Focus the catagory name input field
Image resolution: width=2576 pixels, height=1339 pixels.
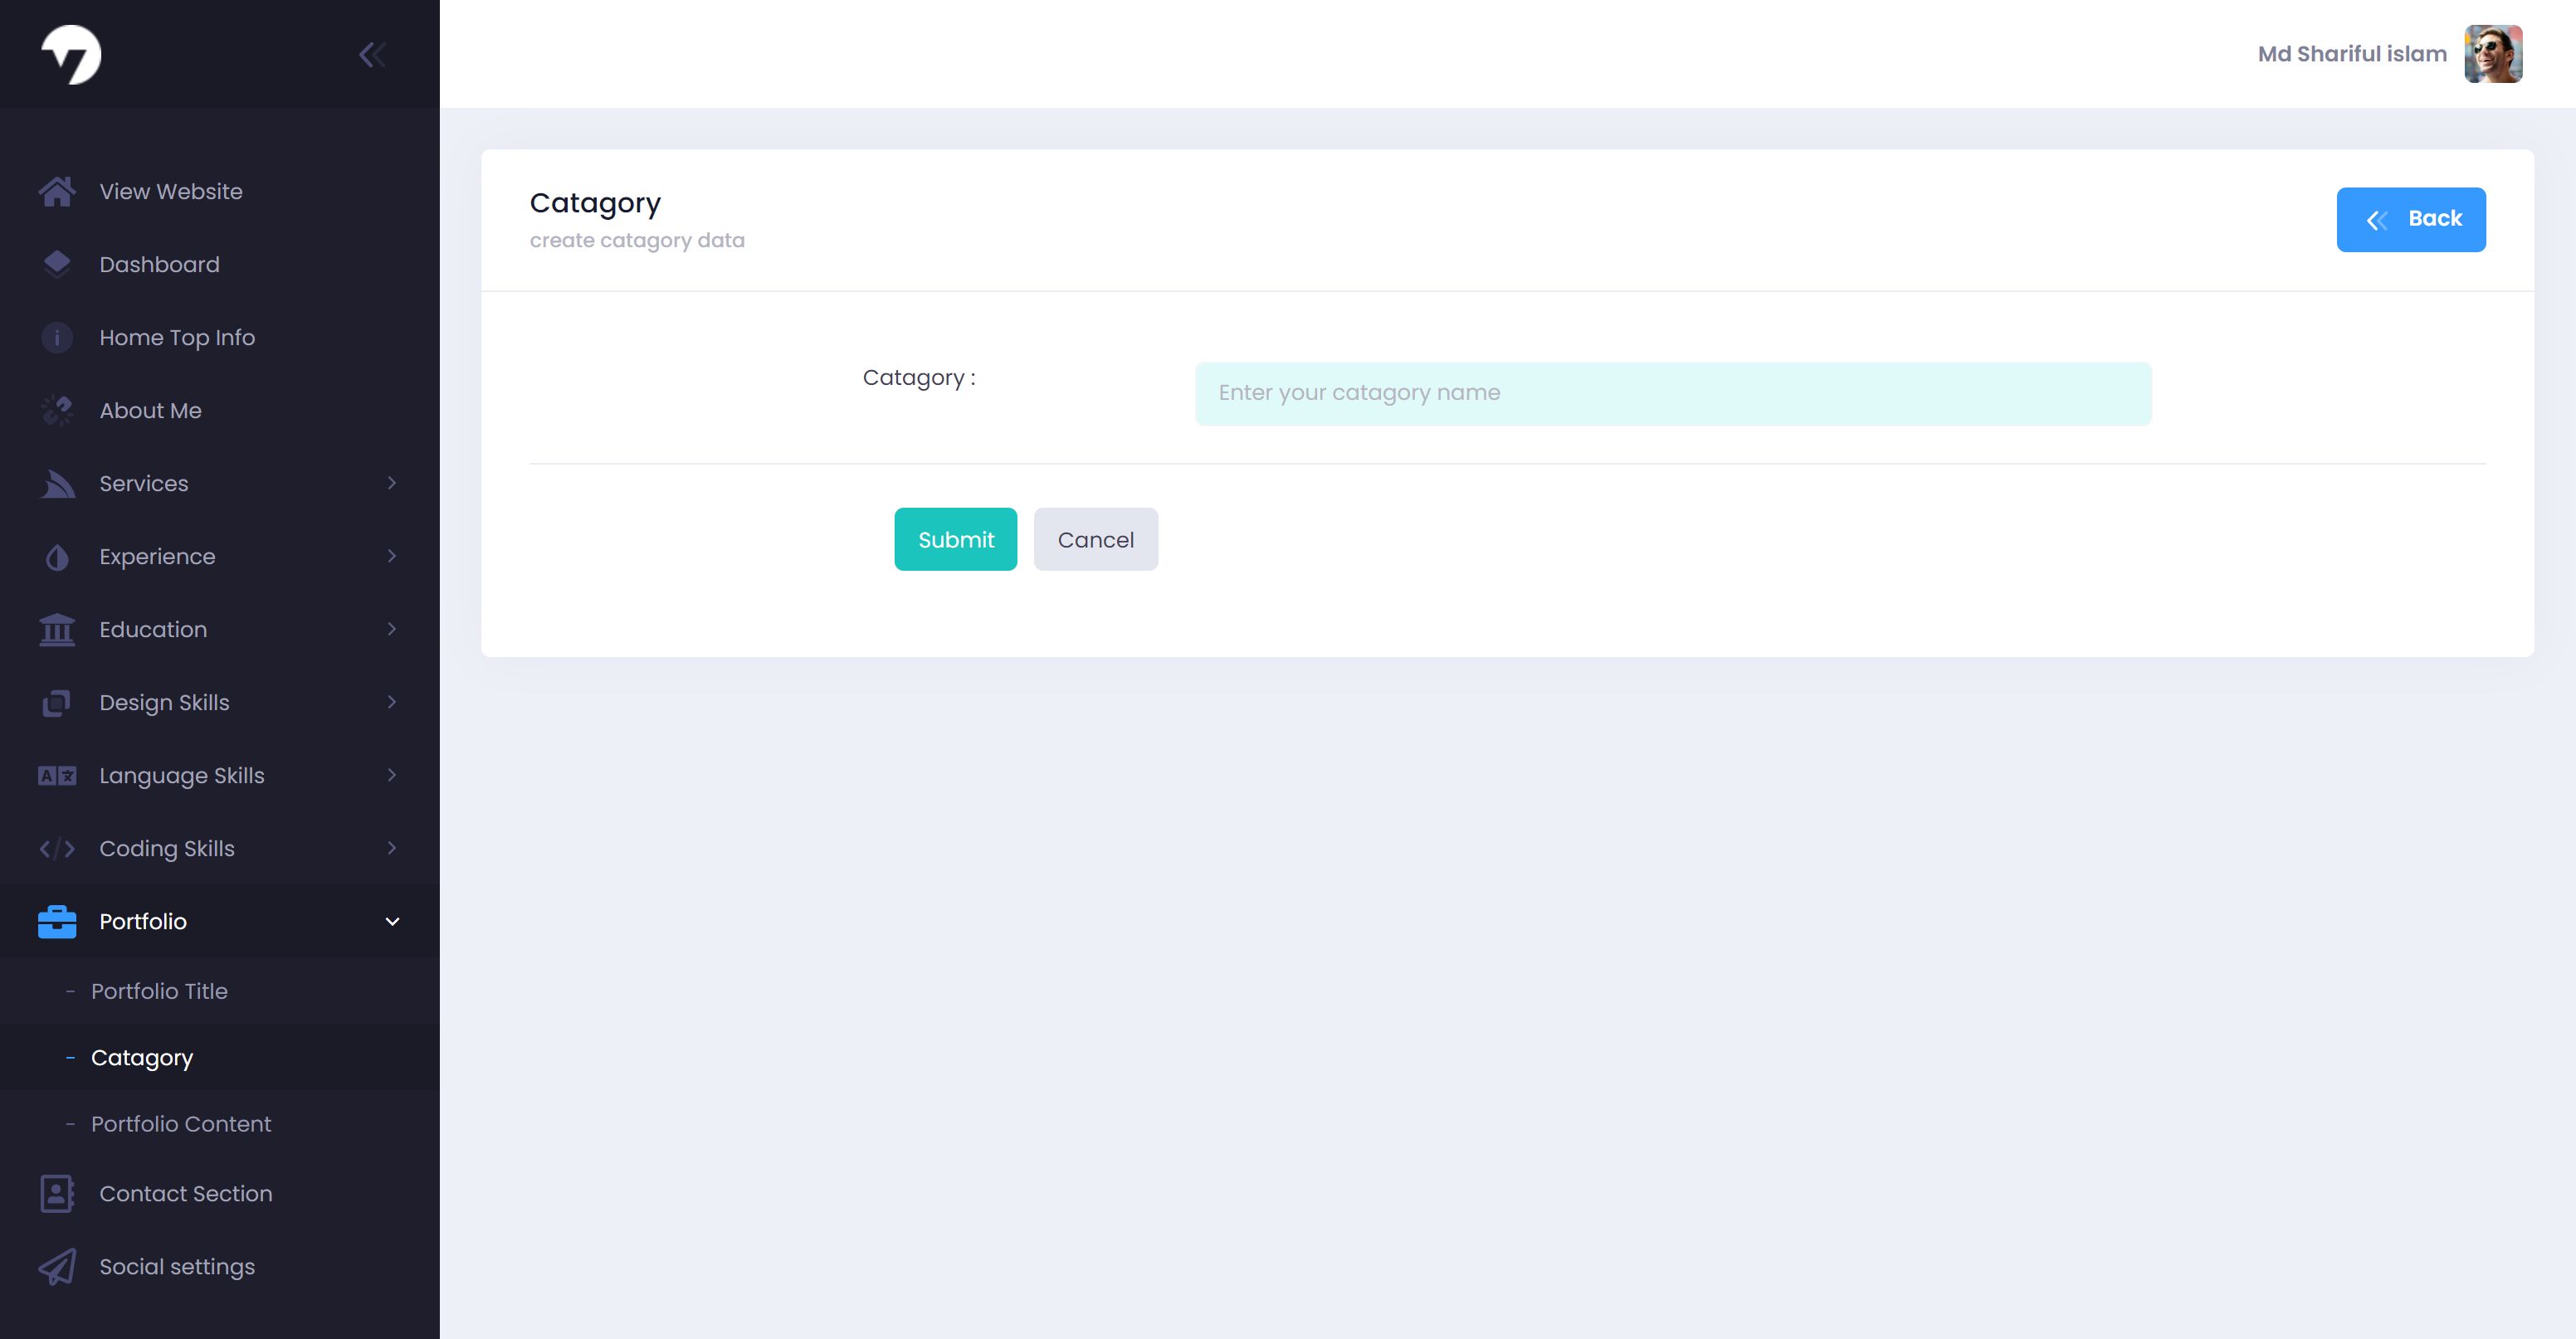(1672, 393)
